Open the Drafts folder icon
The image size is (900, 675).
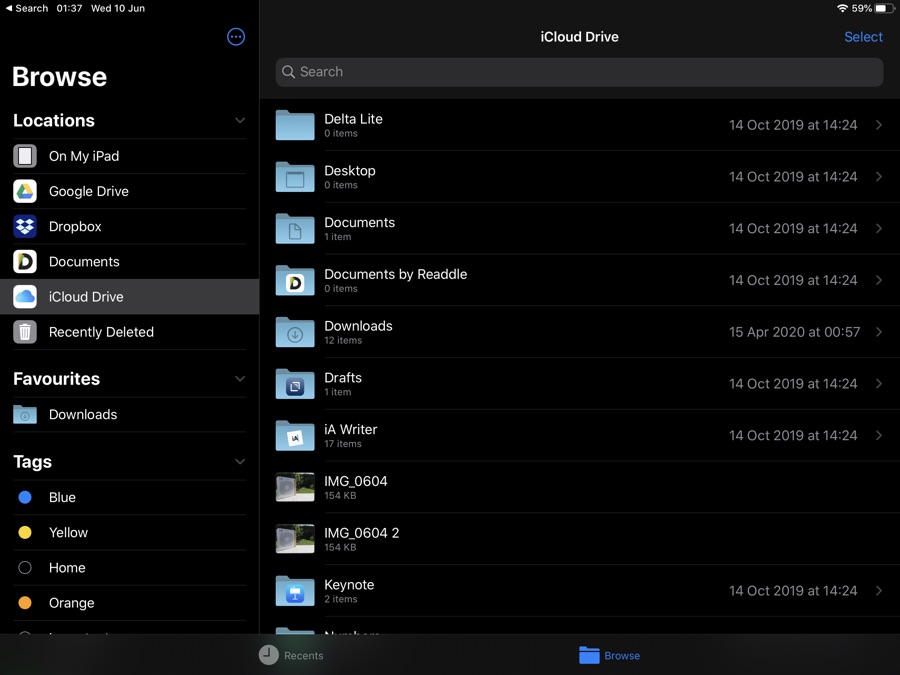(295, 383)
